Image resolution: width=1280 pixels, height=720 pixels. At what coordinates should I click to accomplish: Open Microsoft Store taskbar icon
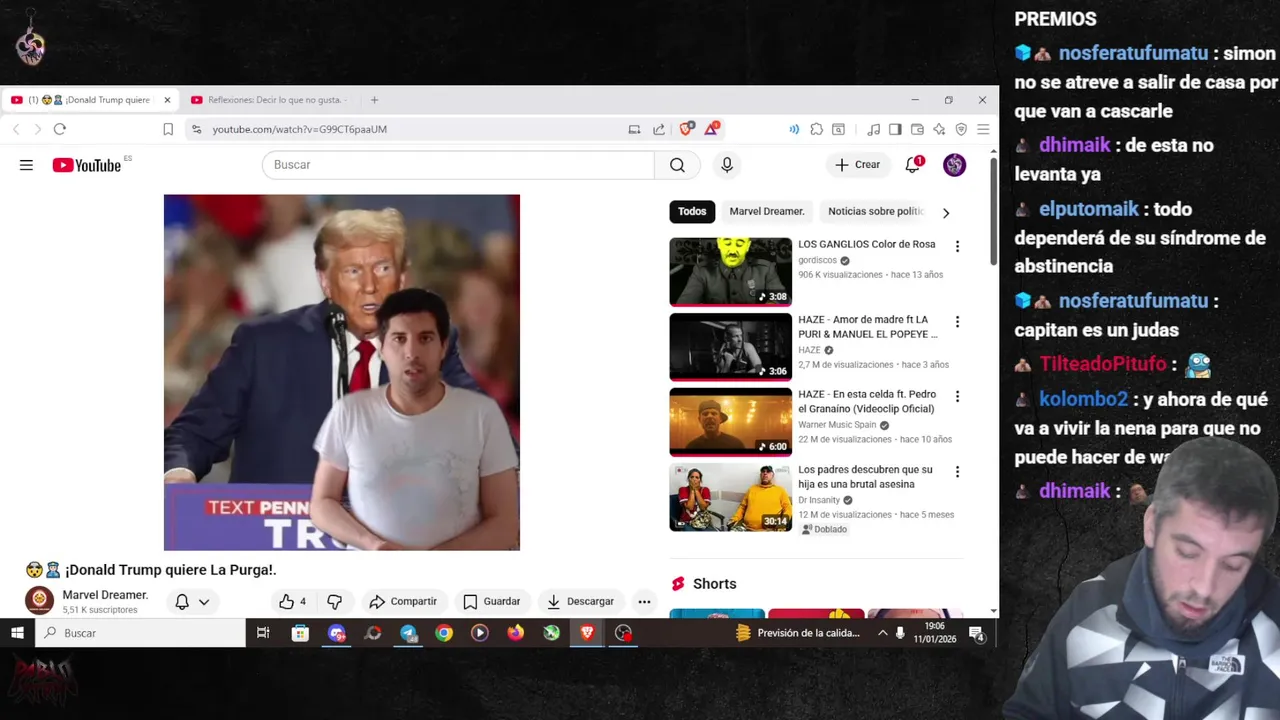click(x=300, y=633)
